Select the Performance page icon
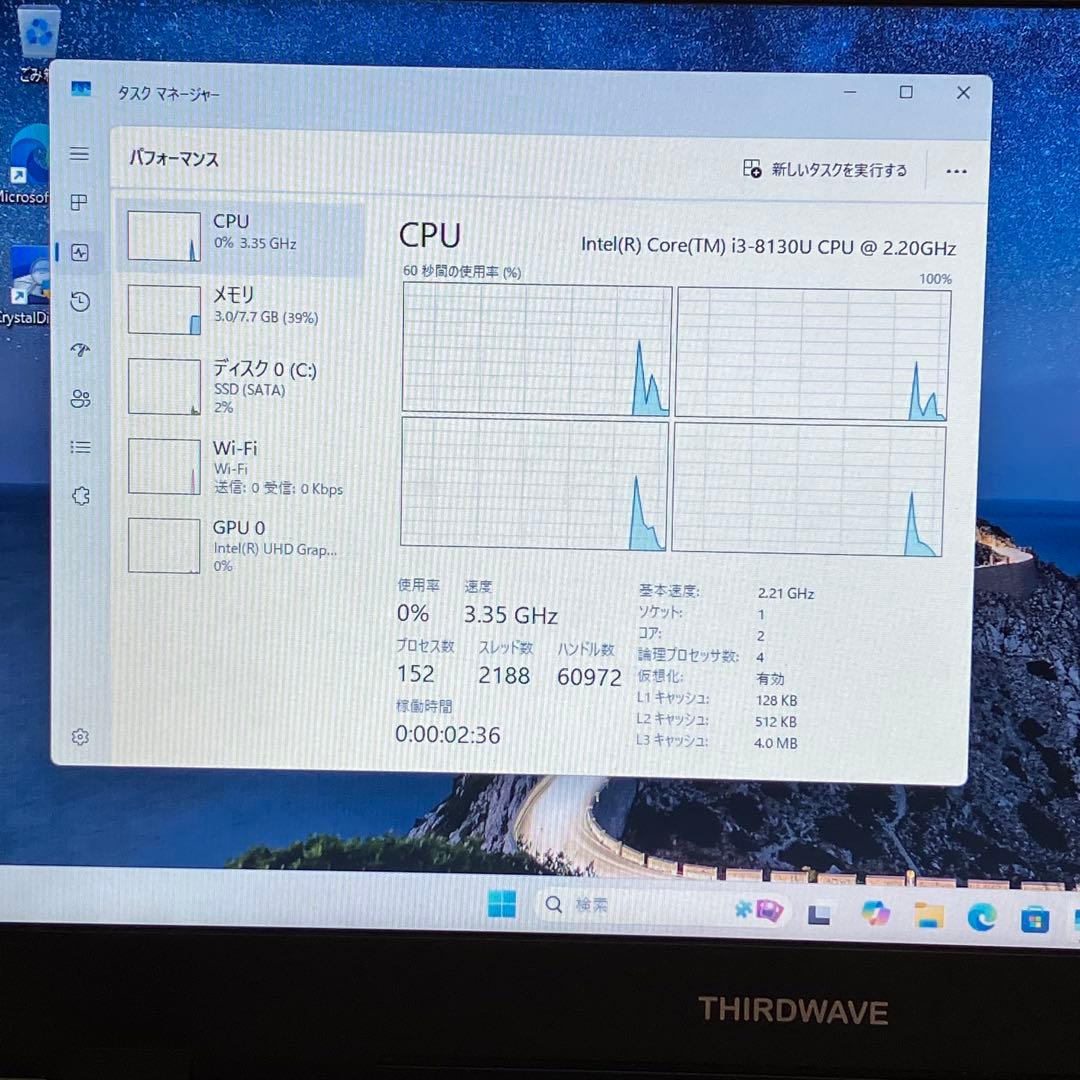Image resolution: width=1080 pixels, height=1080 pixels. point(79,251)
